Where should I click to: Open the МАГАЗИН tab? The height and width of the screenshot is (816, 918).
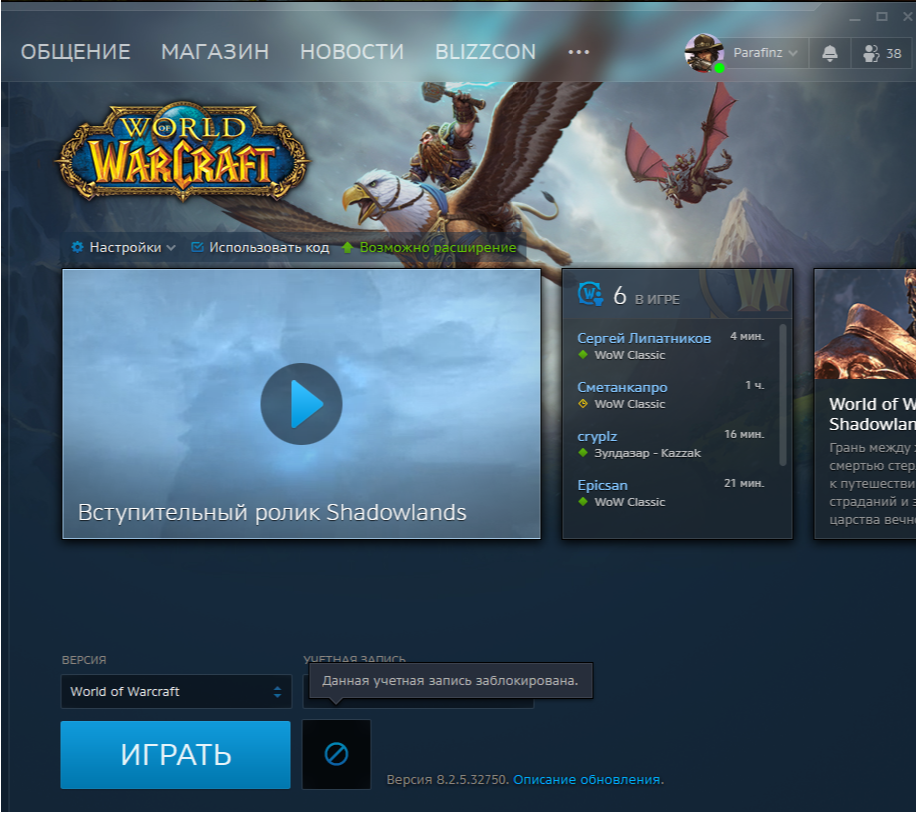[x=215, y=52]
